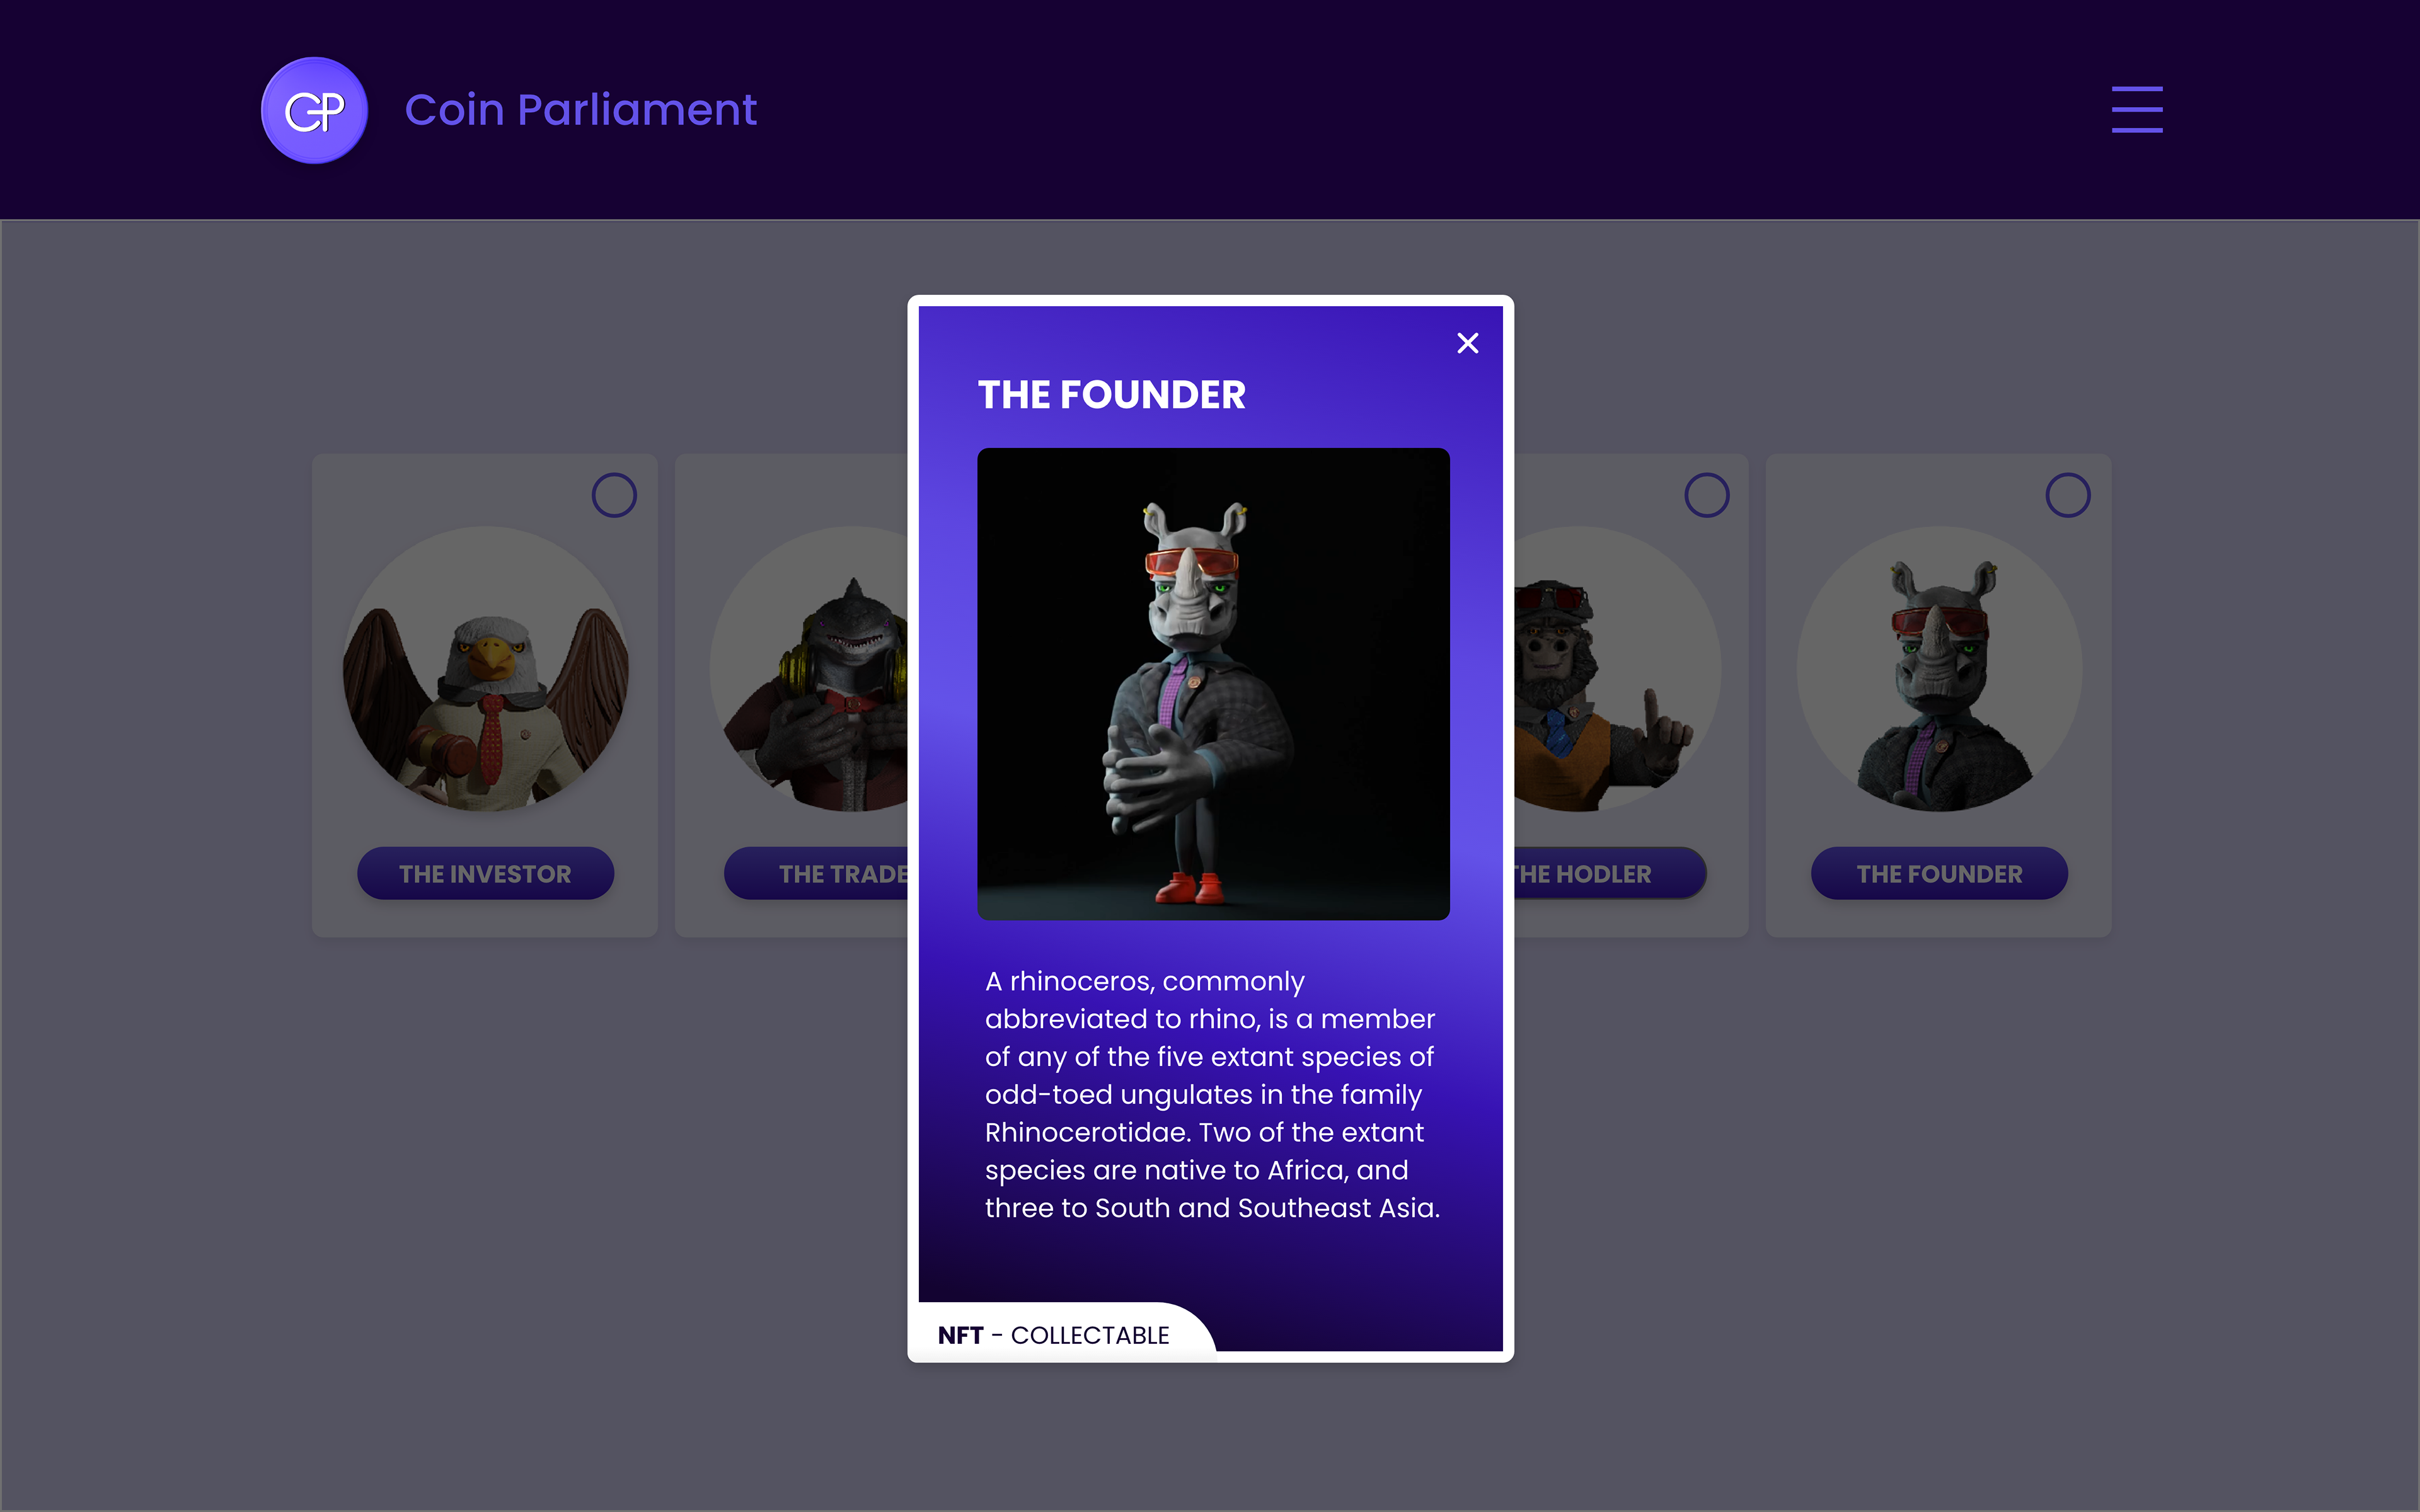This screenshot has width=2420, height=1512.
Task: Select The Founder card radio circle
Action: coord(2067,495)
